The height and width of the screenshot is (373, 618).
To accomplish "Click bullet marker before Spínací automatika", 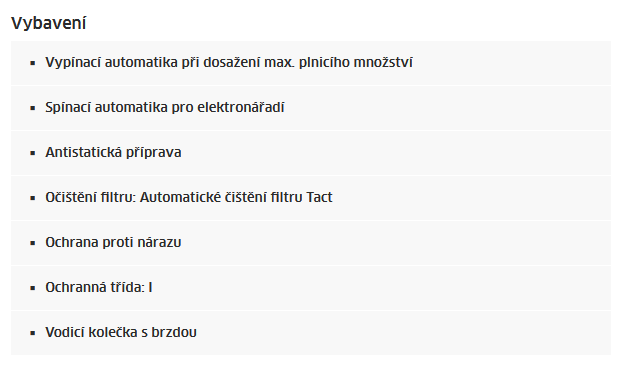I will coord(33,108).
